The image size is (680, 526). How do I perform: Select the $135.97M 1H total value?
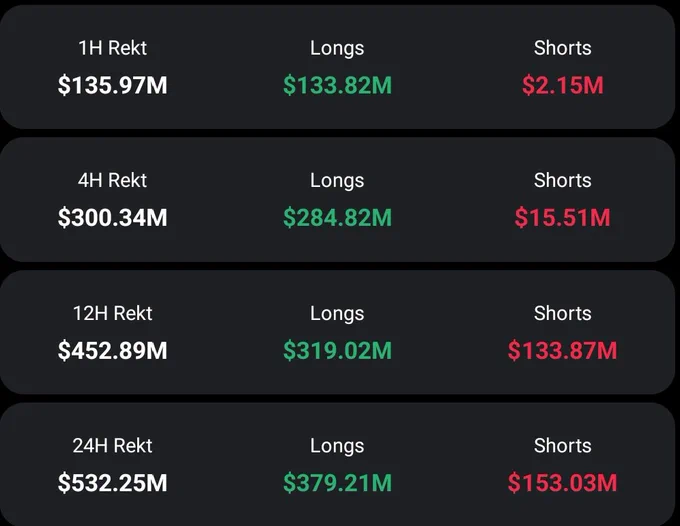112,85
